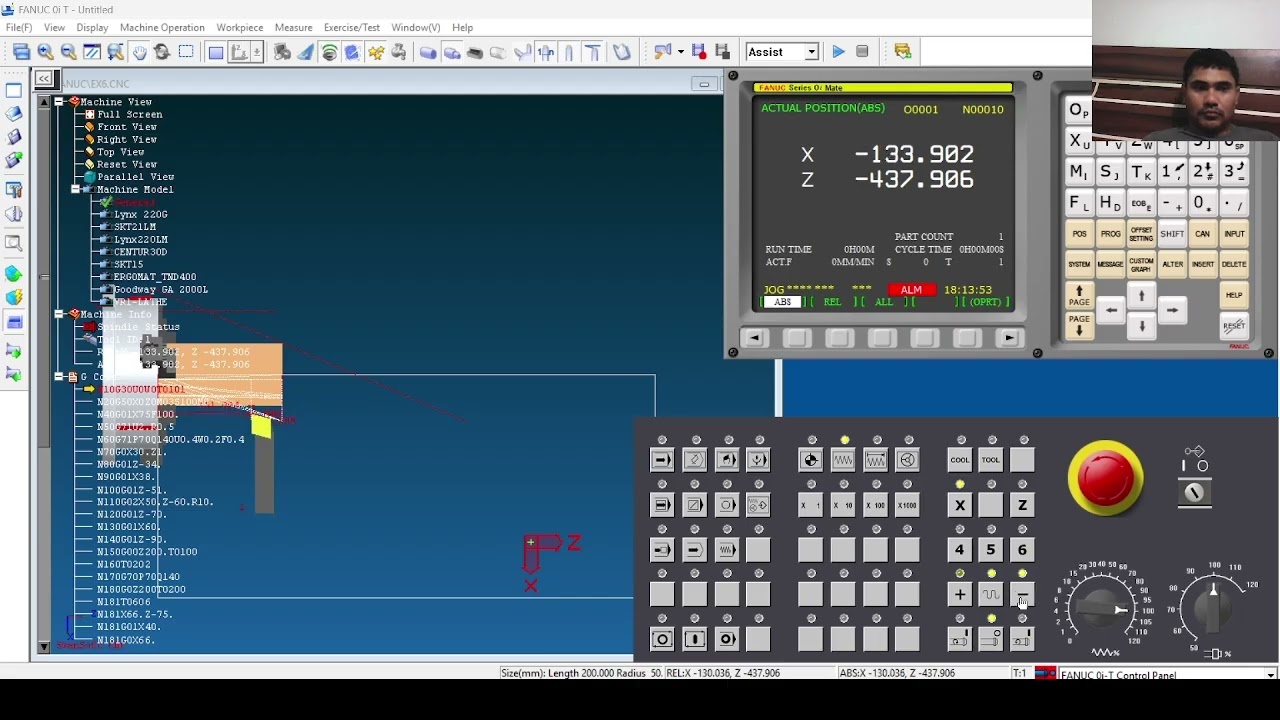Select the pan hand tool
The height and width of the screenshot is (720, 1280).
coord(139,52)
